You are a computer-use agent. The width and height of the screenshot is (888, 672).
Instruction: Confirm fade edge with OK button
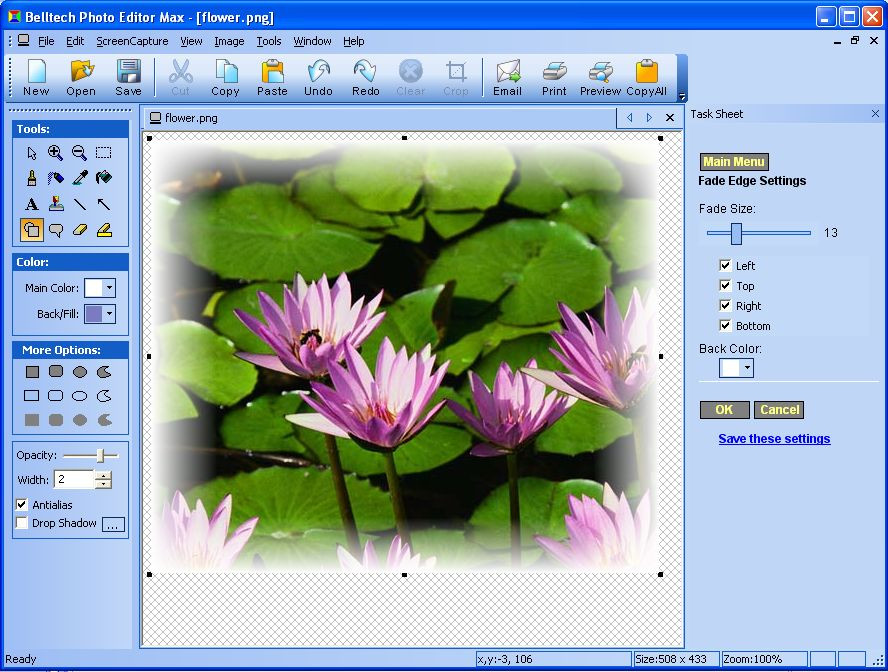point(724,409)
